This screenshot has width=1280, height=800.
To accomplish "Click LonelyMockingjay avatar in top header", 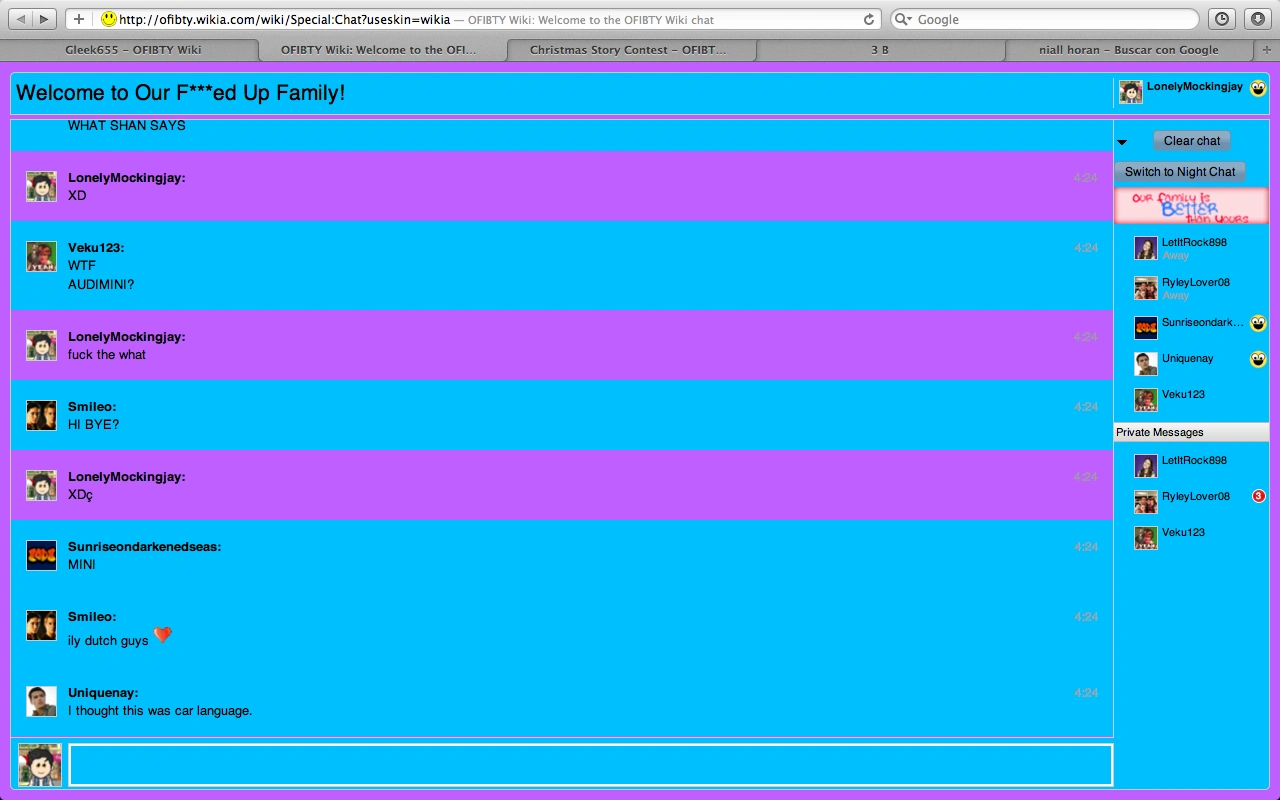I will [1131, 92].
